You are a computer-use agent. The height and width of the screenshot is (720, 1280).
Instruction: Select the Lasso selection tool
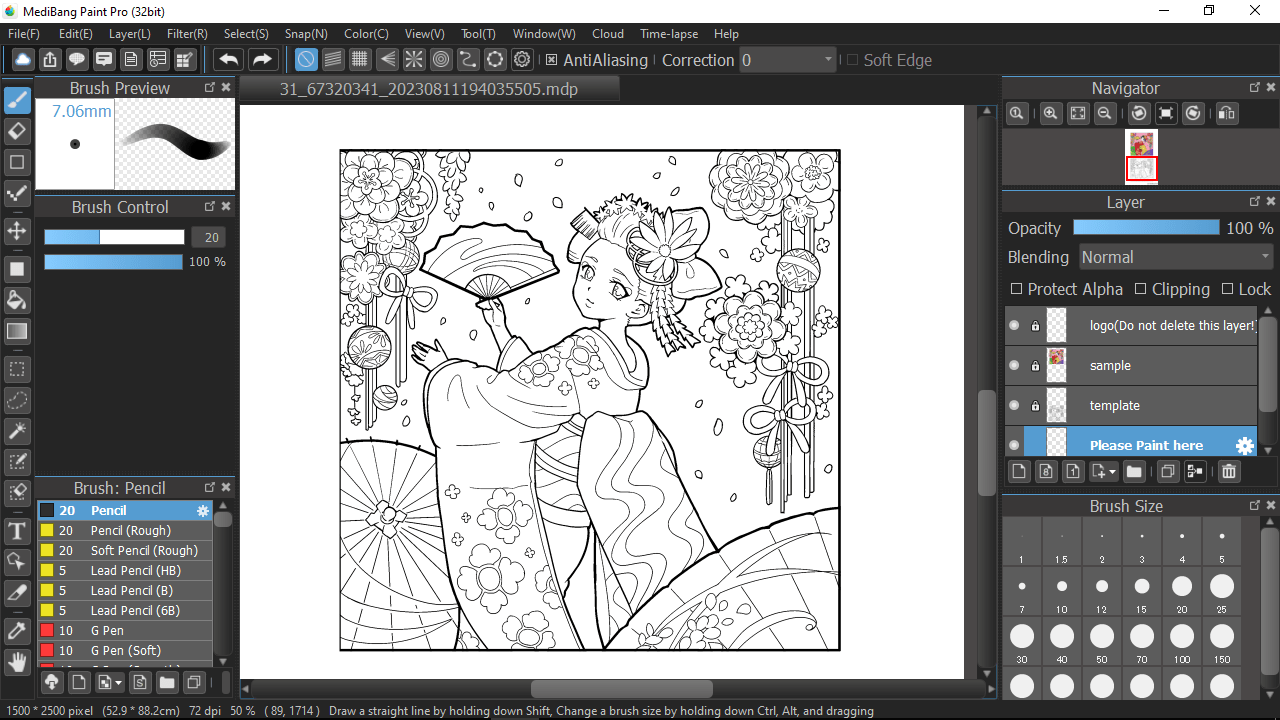pos(17,400)
